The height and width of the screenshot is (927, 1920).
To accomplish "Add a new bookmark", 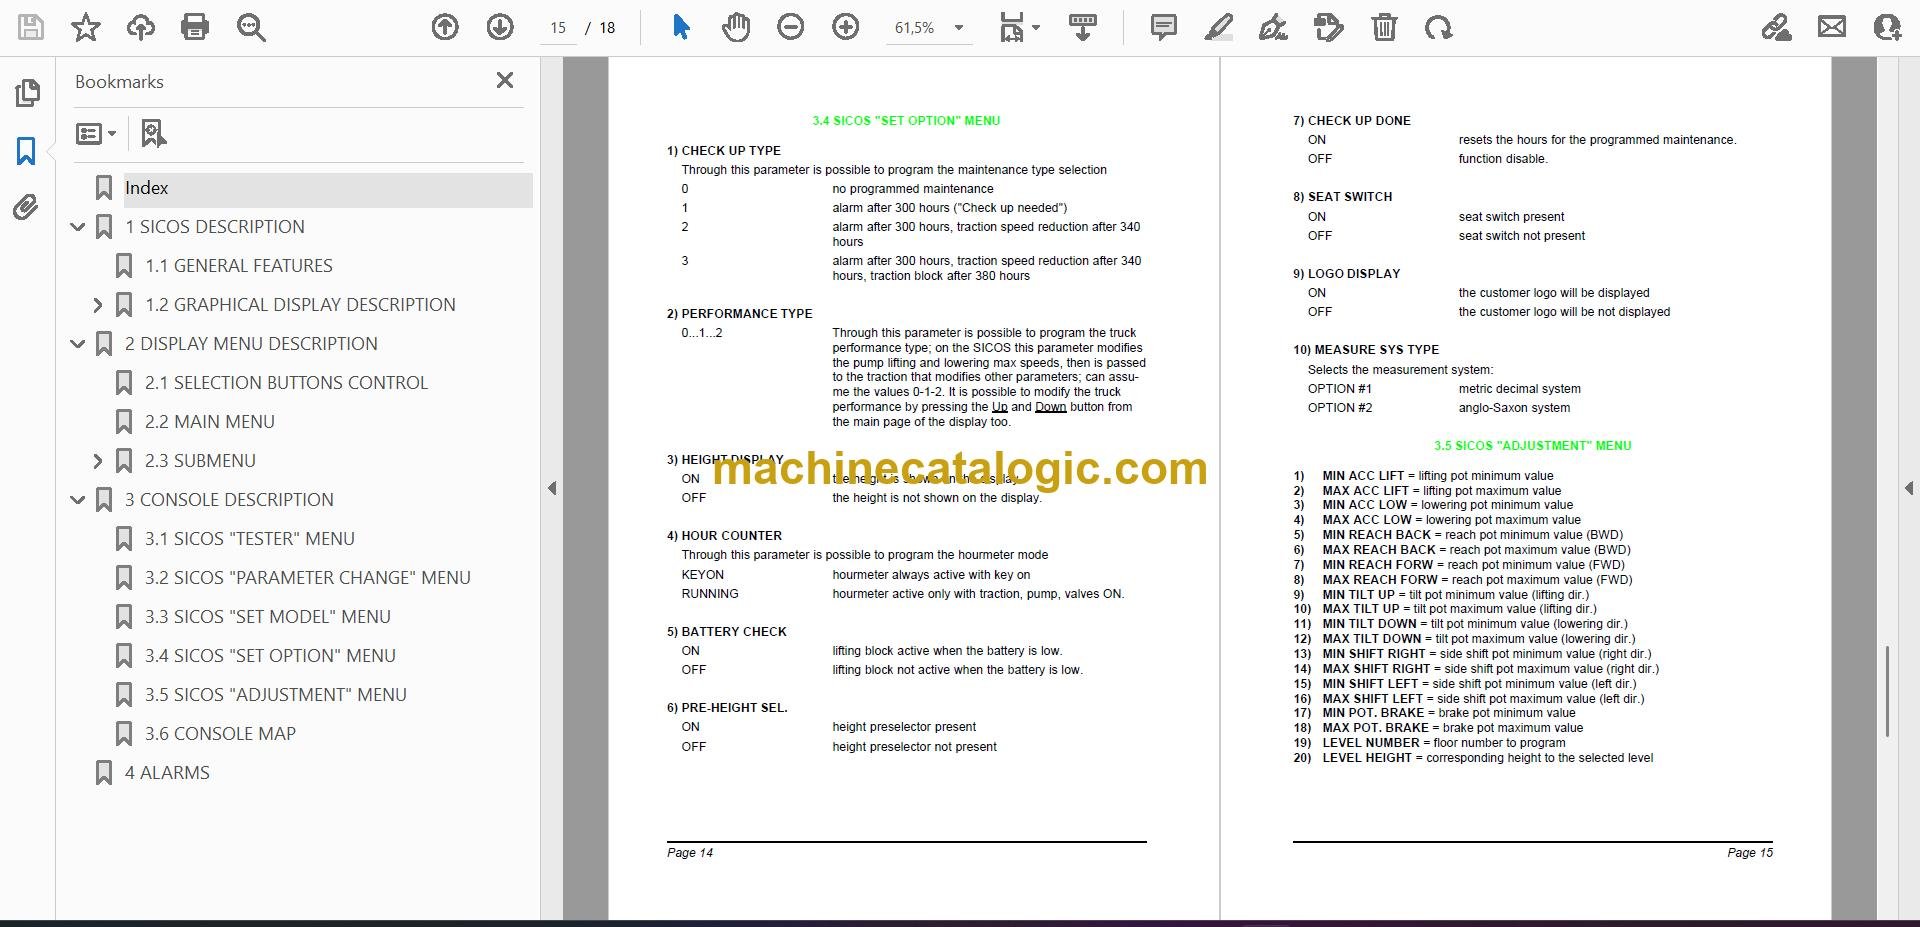I will tap(153, 133).
